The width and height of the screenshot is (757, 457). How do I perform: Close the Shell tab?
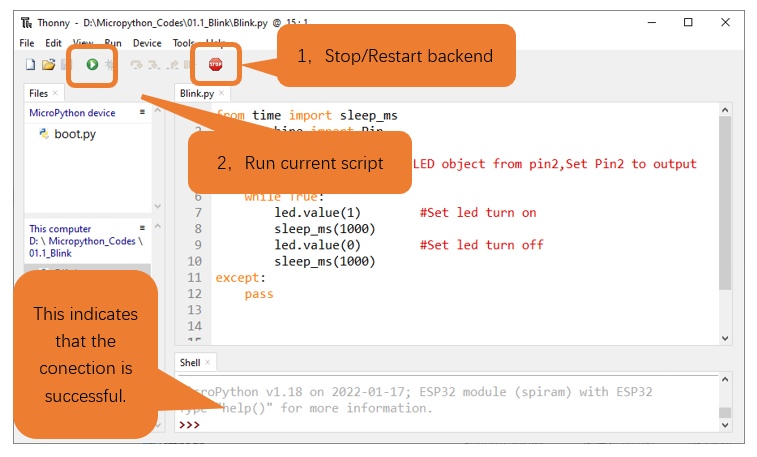208,362
